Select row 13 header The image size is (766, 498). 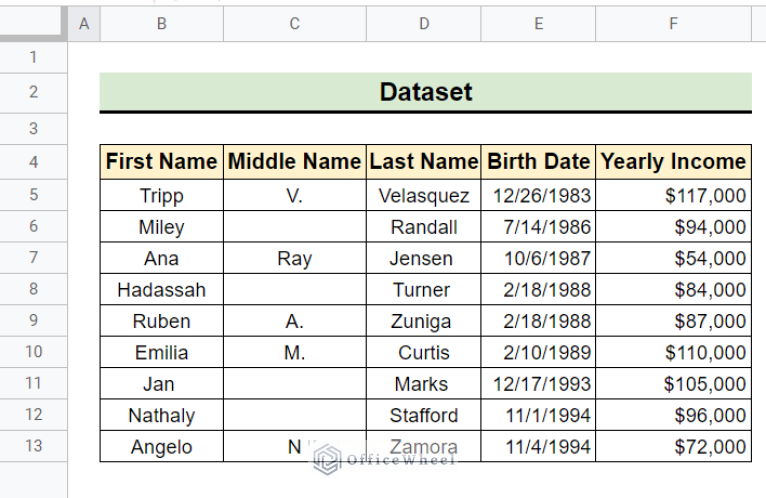[33, 446]
